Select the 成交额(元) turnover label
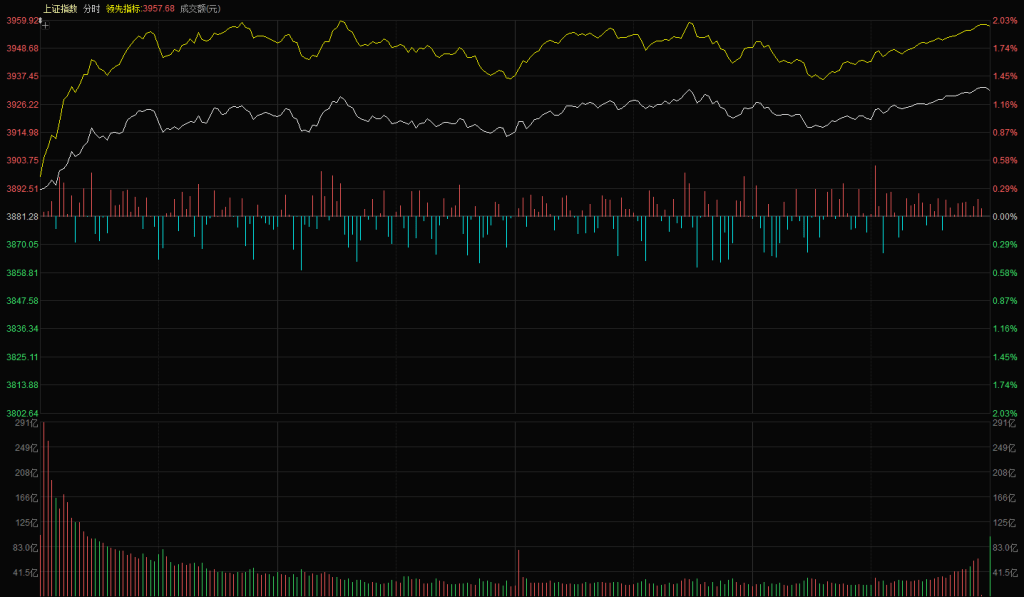This screenshot has width=1024, height=597. tap(200, 8)
